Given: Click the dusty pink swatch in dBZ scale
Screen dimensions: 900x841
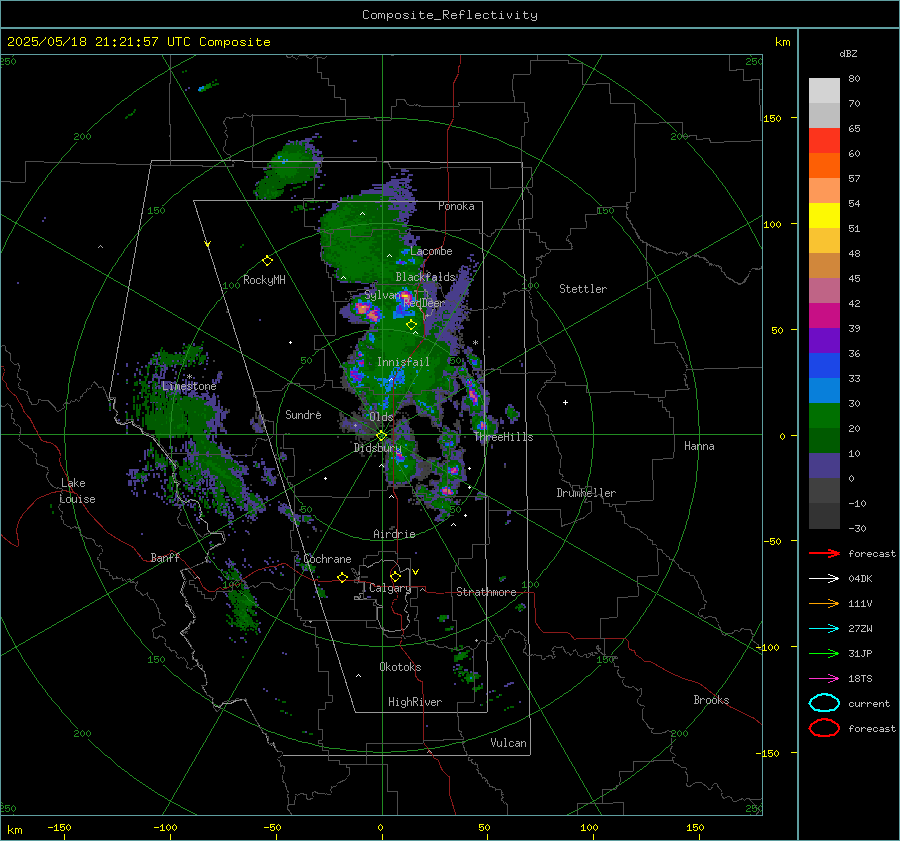Looking at the screenshot, I should (x=824, y=290).
